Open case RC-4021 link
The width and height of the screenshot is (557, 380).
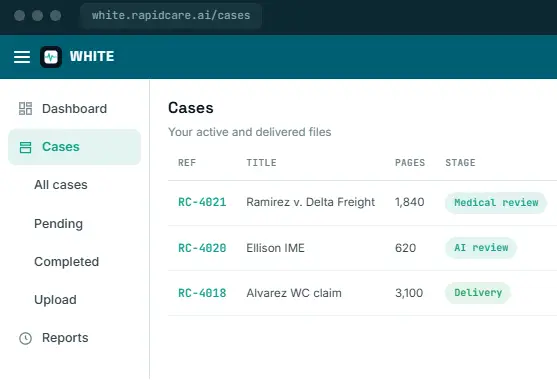pyautogui.click(x=202, y=202)
